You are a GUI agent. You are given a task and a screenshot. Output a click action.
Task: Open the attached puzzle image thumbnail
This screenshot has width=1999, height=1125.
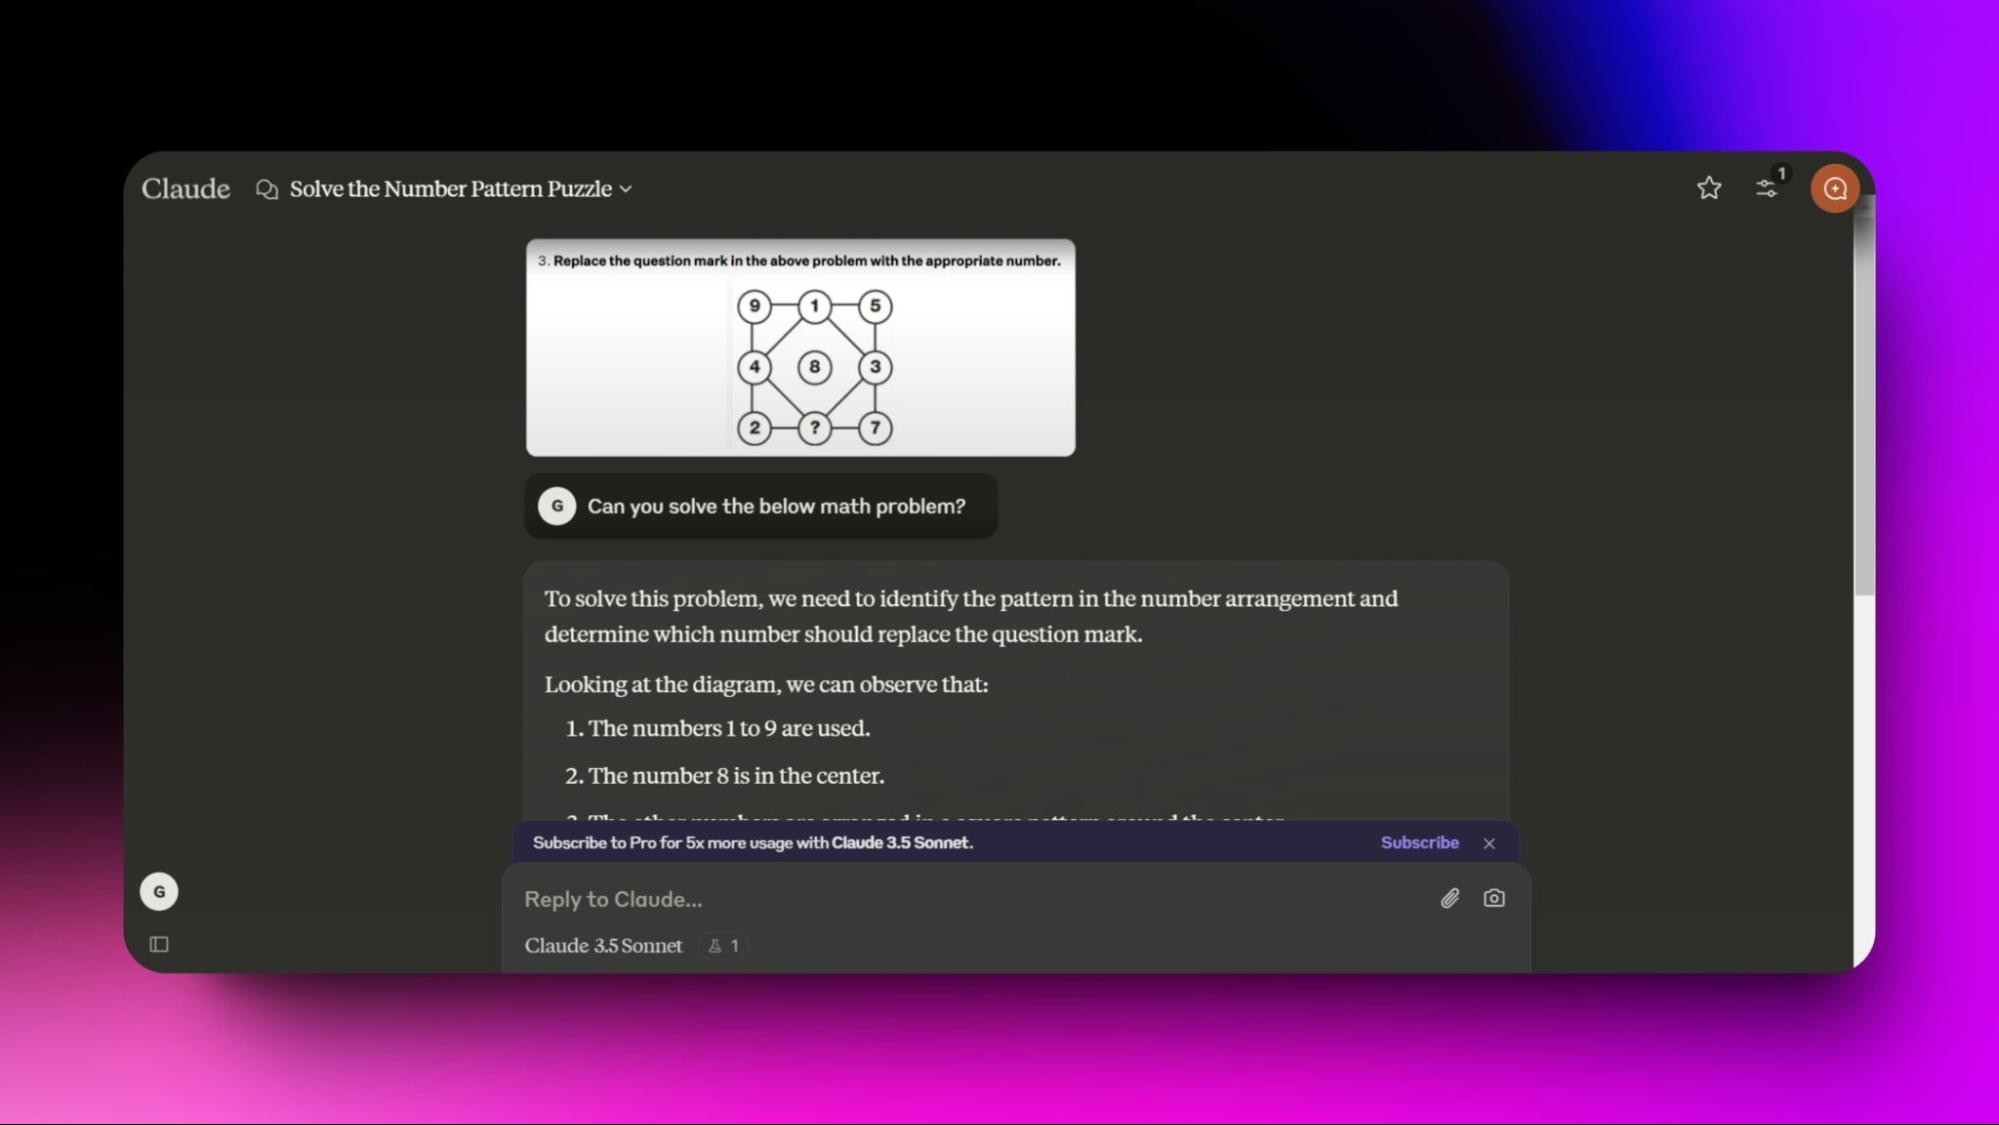pos(801,348)
